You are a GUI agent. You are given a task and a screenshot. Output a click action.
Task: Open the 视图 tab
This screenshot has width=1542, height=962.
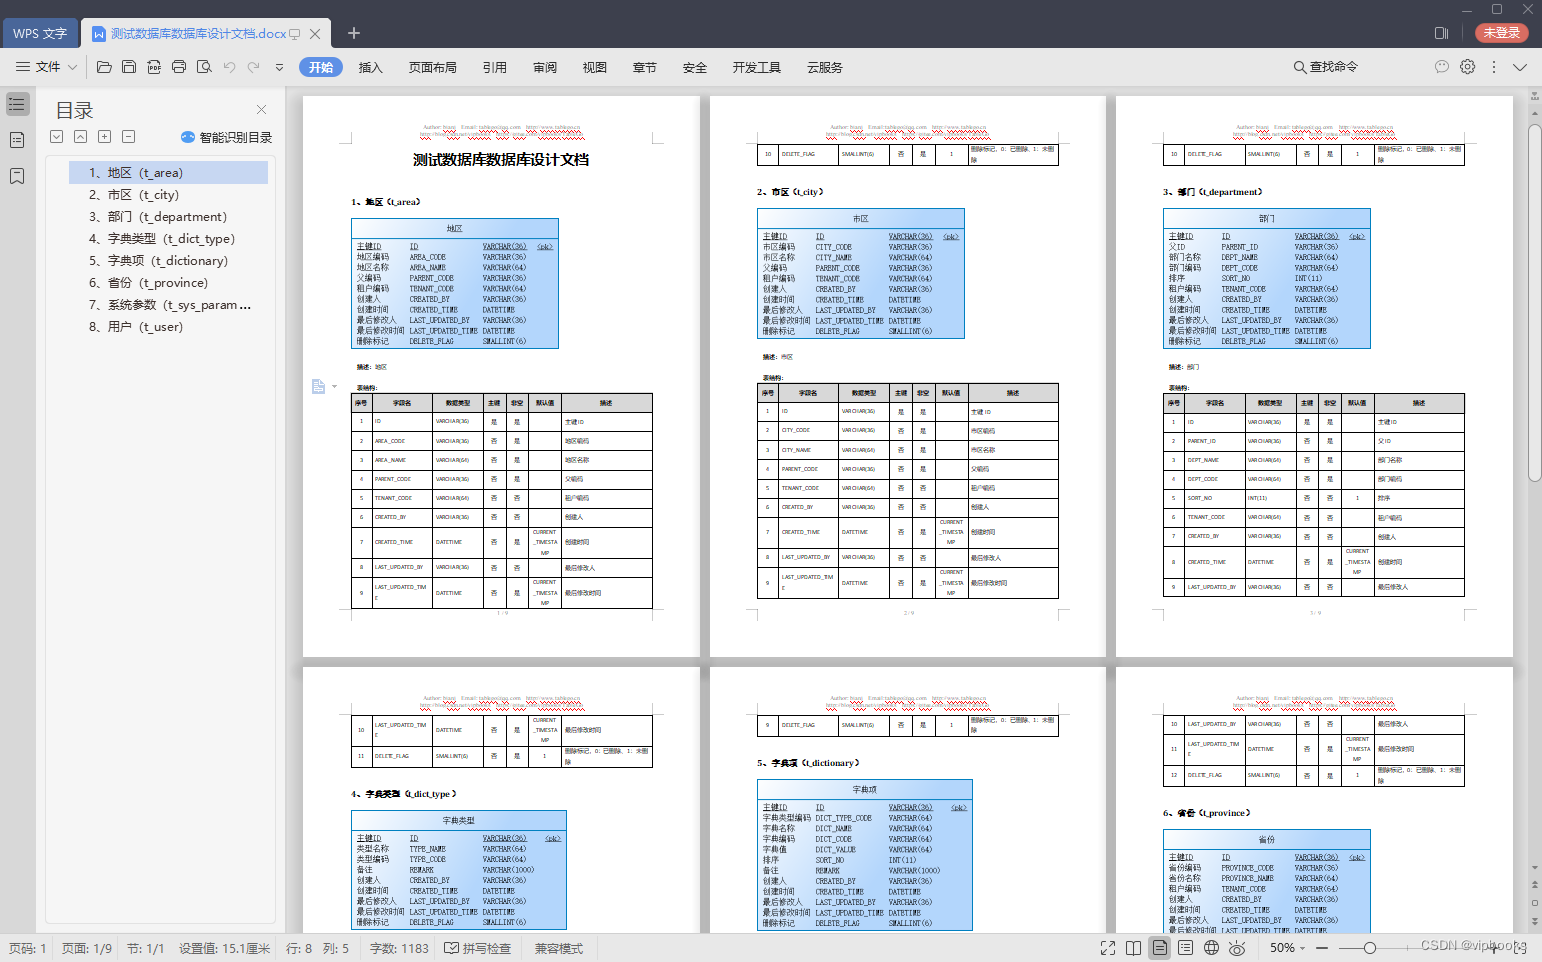pyautogui.click(x=595, y=67)
